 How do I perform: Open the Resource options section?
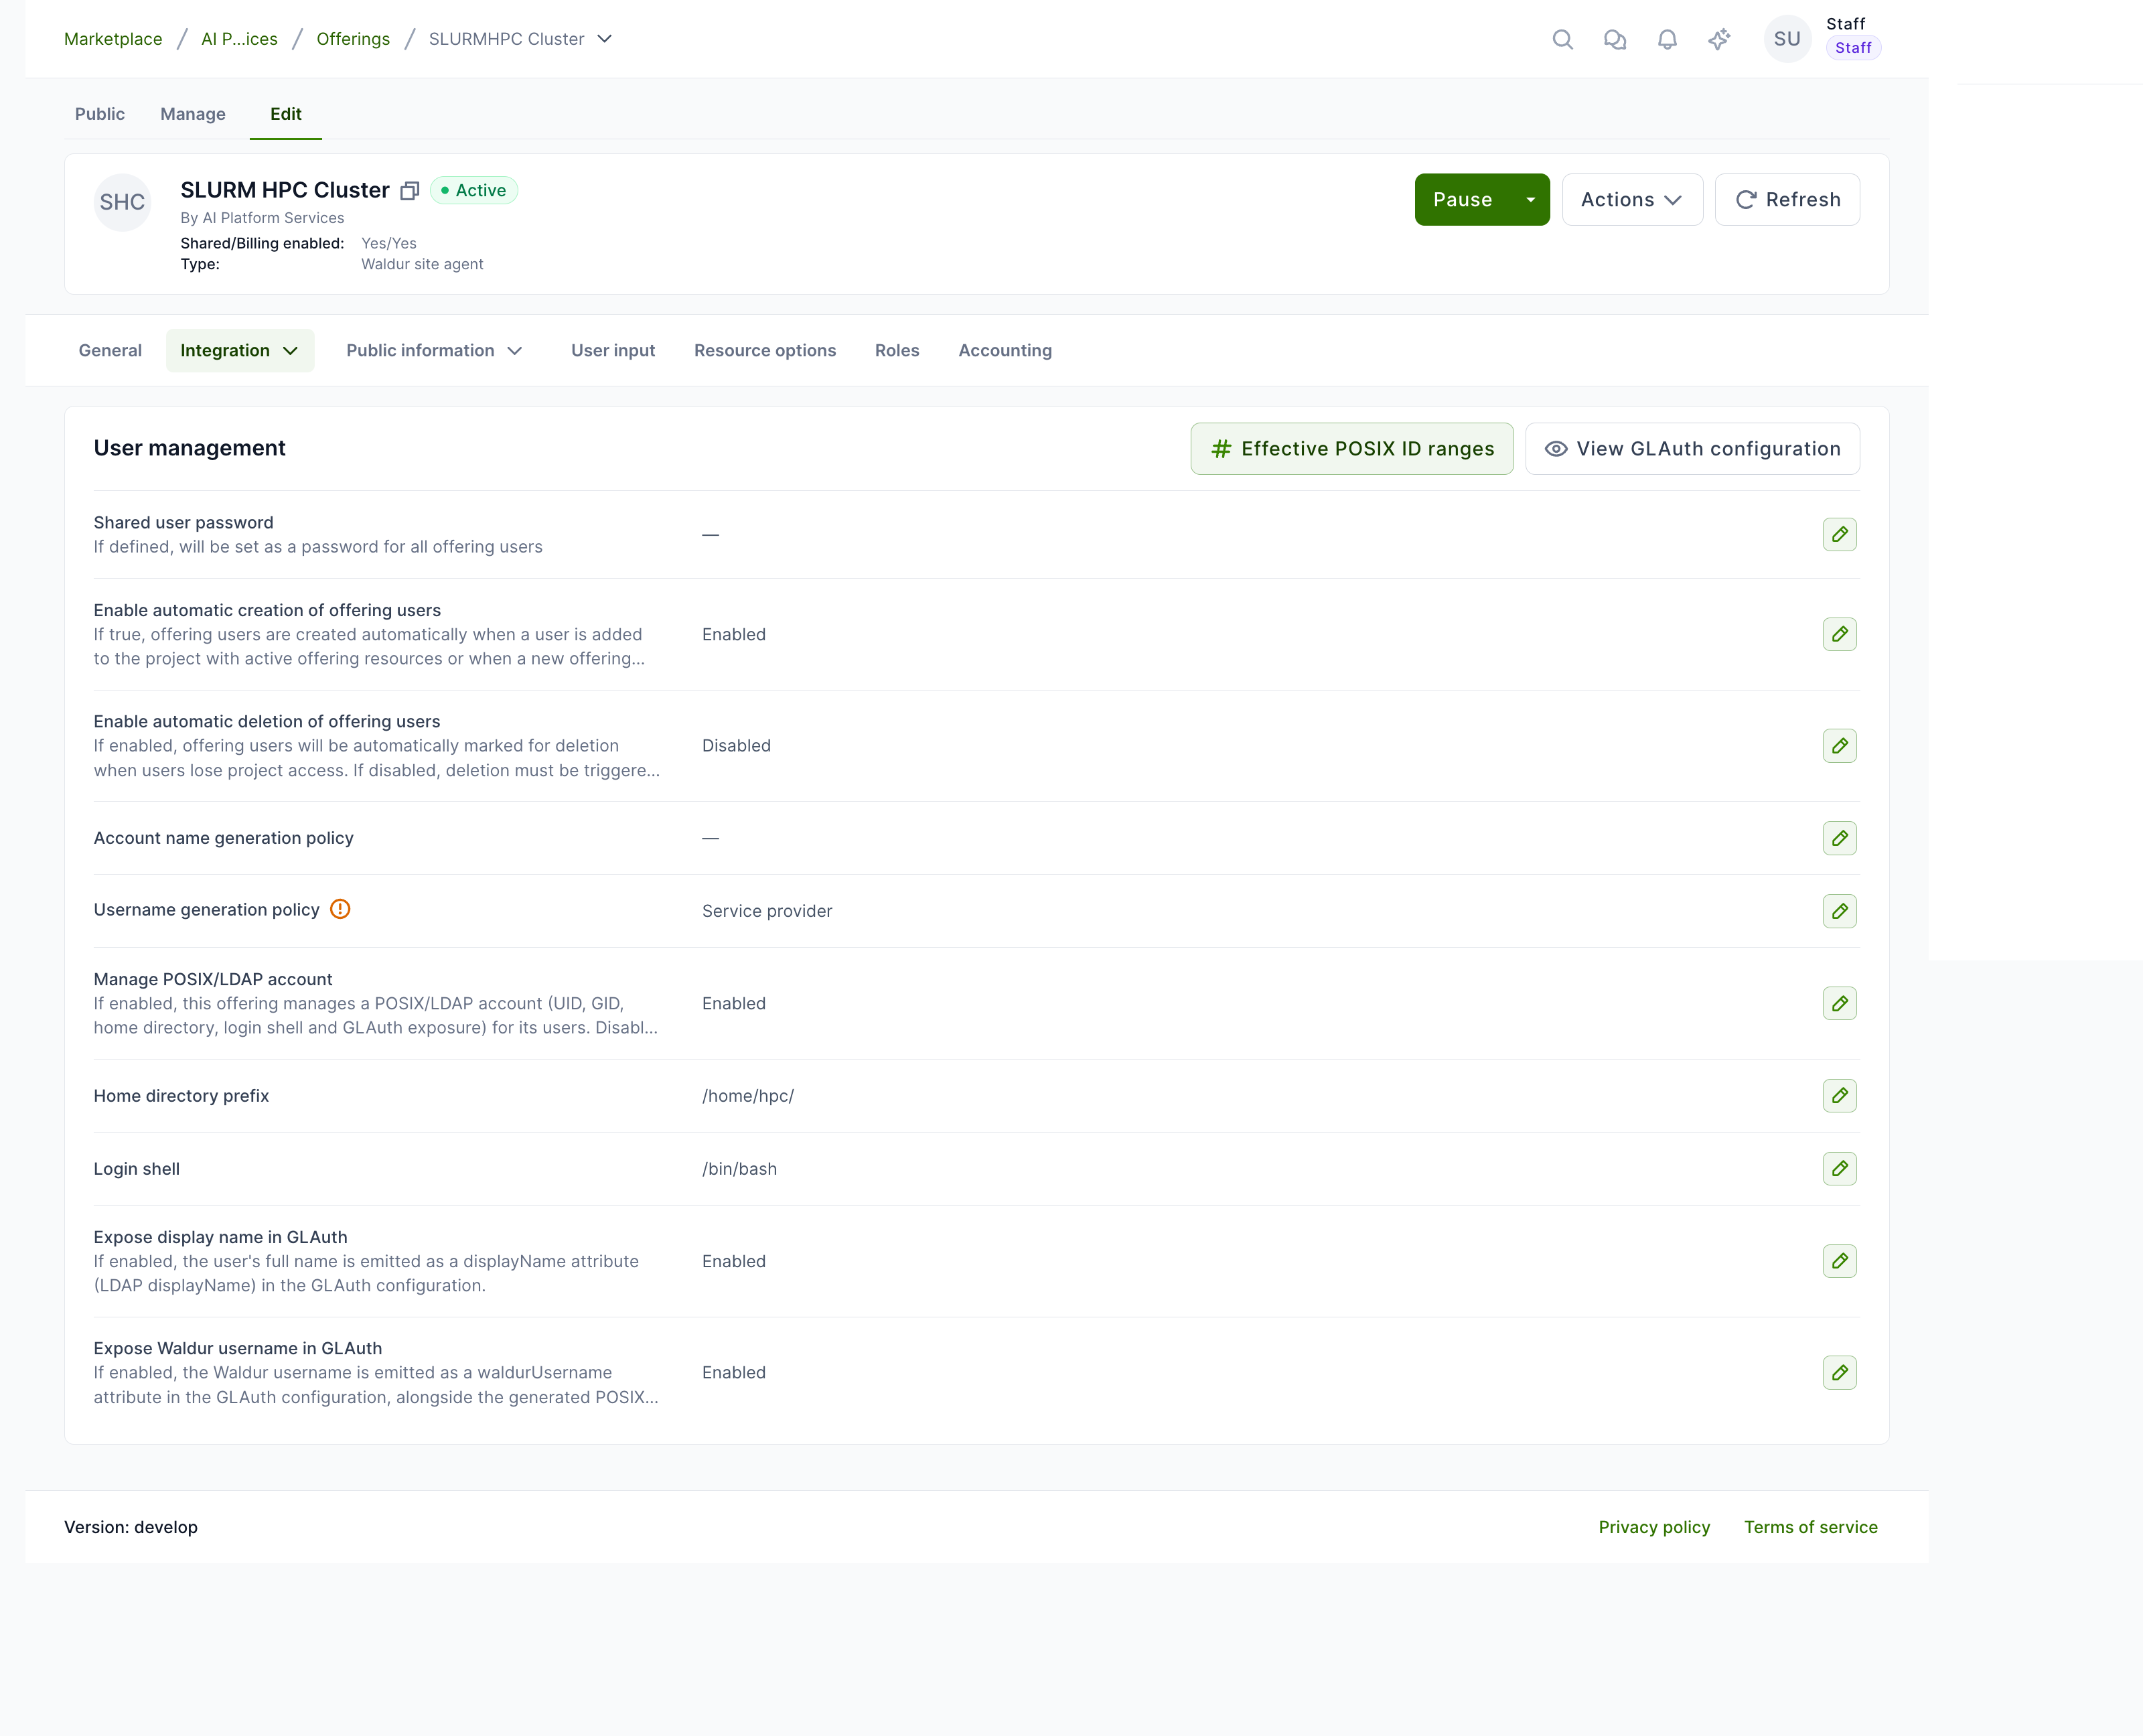(765, 351)
